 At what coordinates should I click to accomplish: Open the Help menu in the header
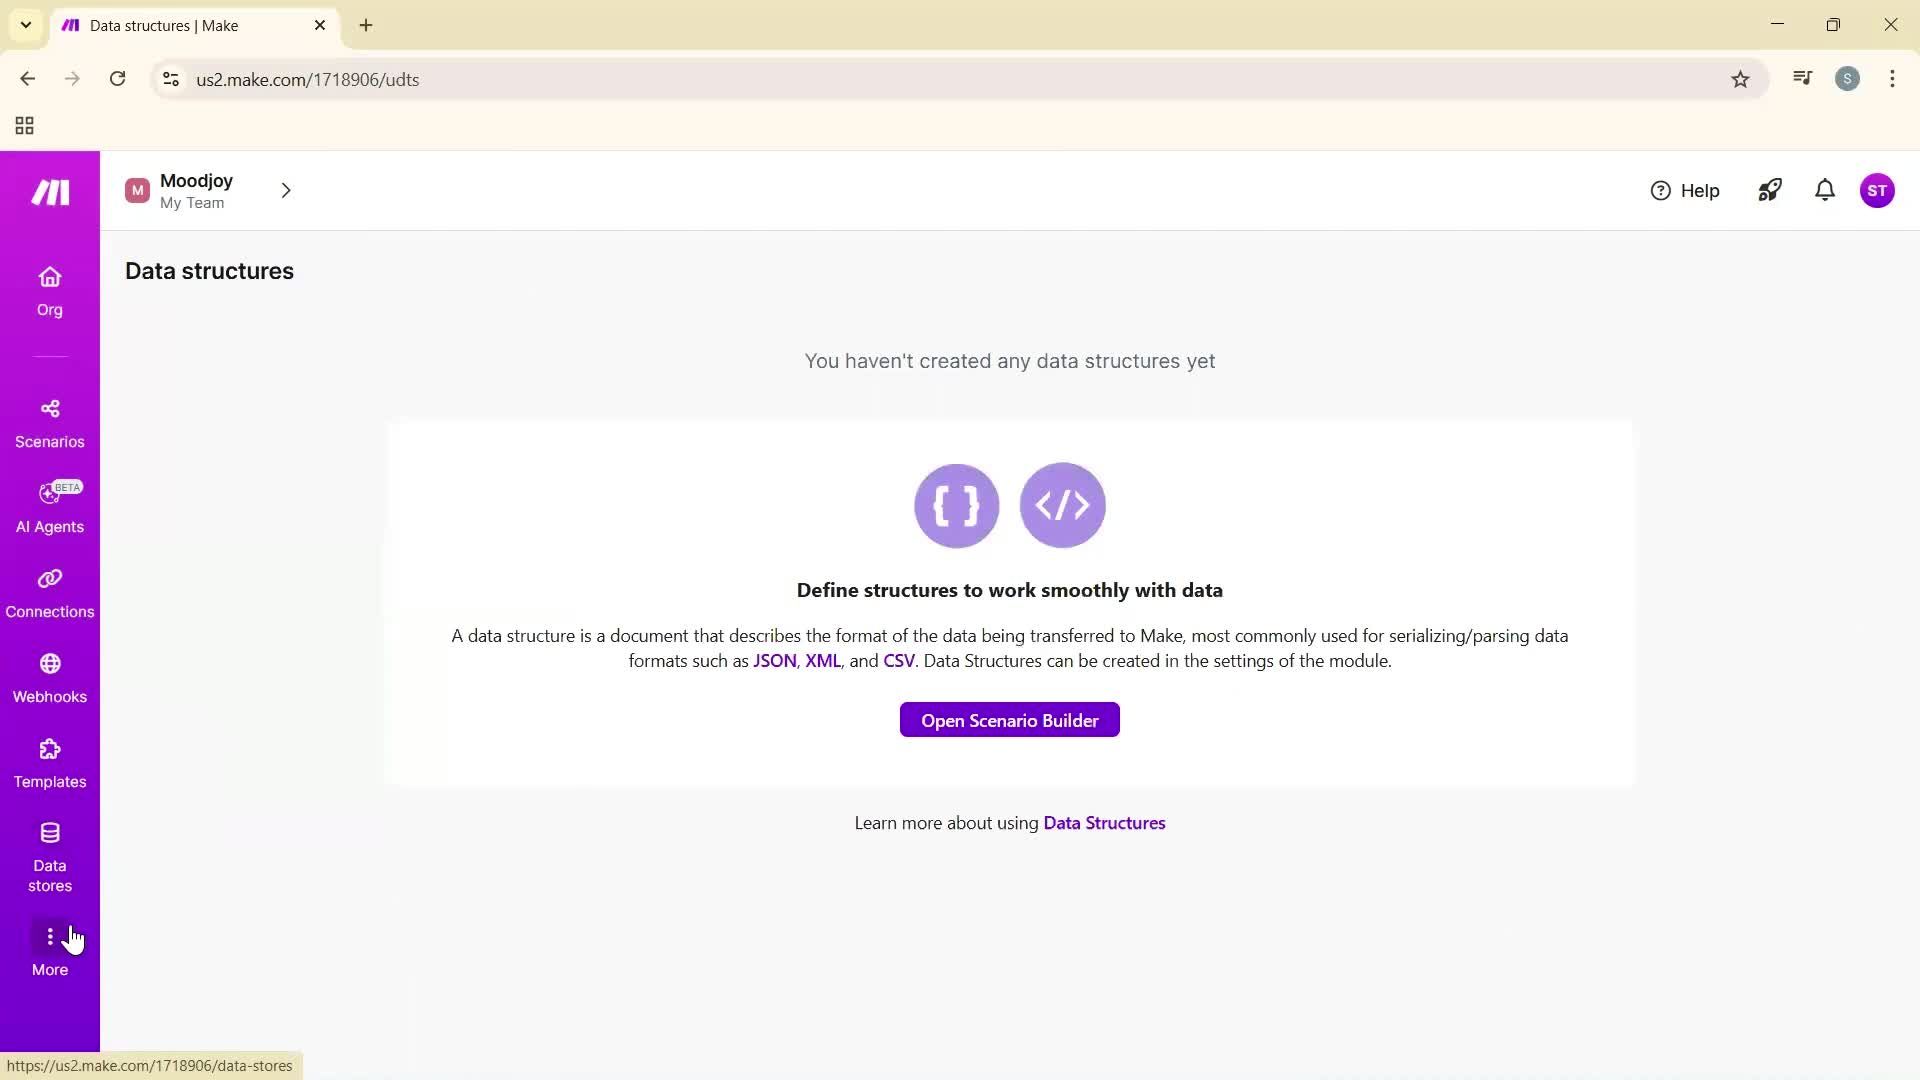[1685, 190]
